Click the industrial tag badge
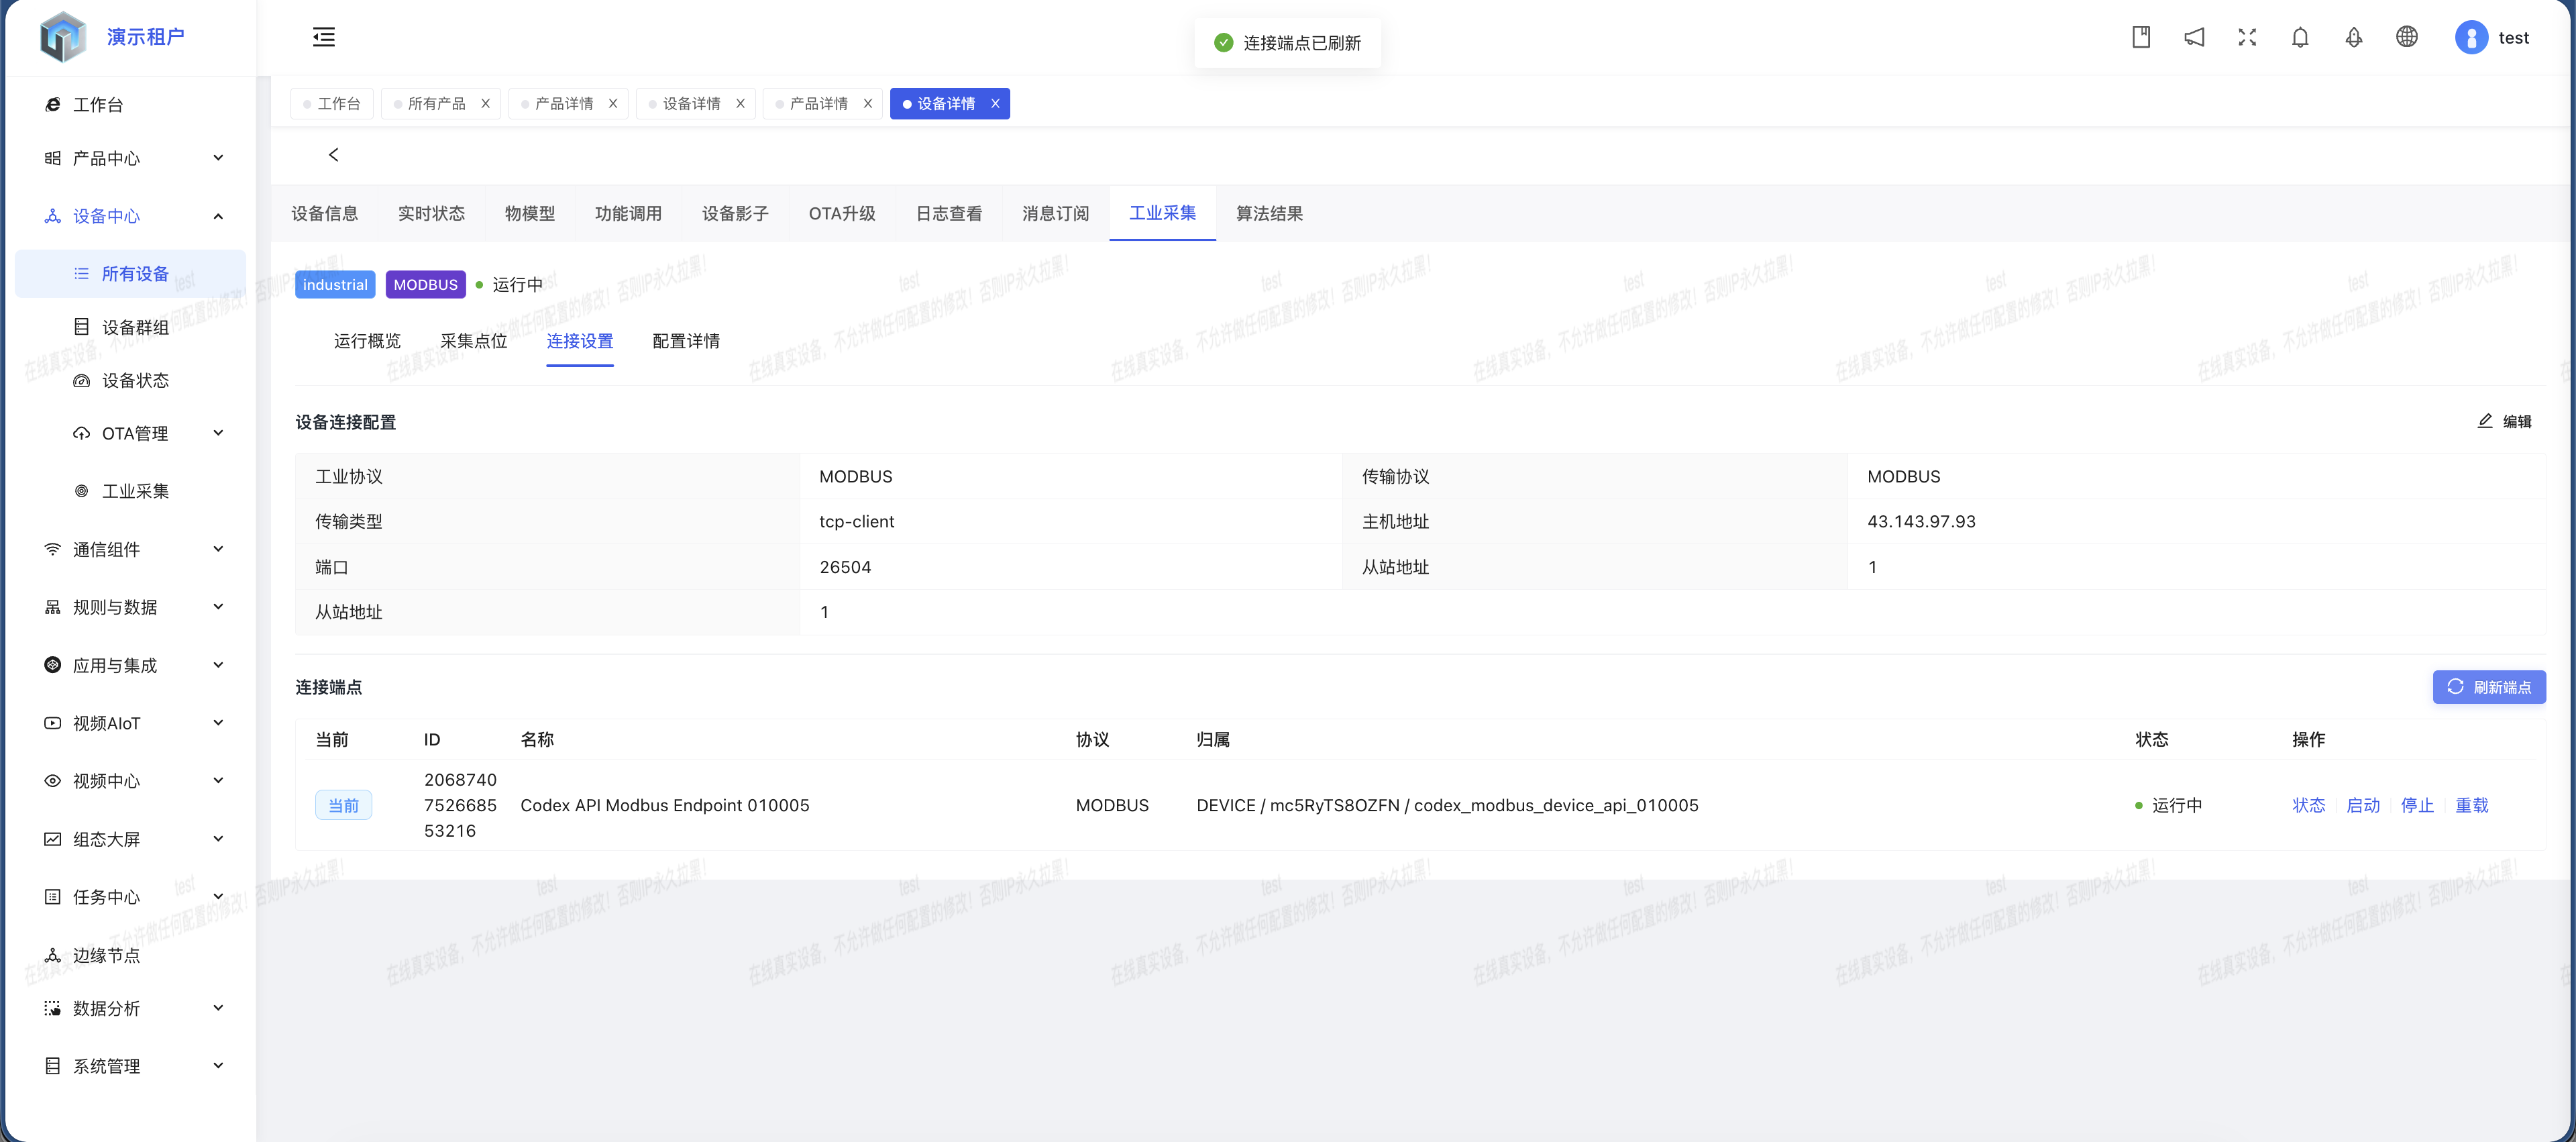Screen dimensions: 2576x1142 click(x=335, y=284)
